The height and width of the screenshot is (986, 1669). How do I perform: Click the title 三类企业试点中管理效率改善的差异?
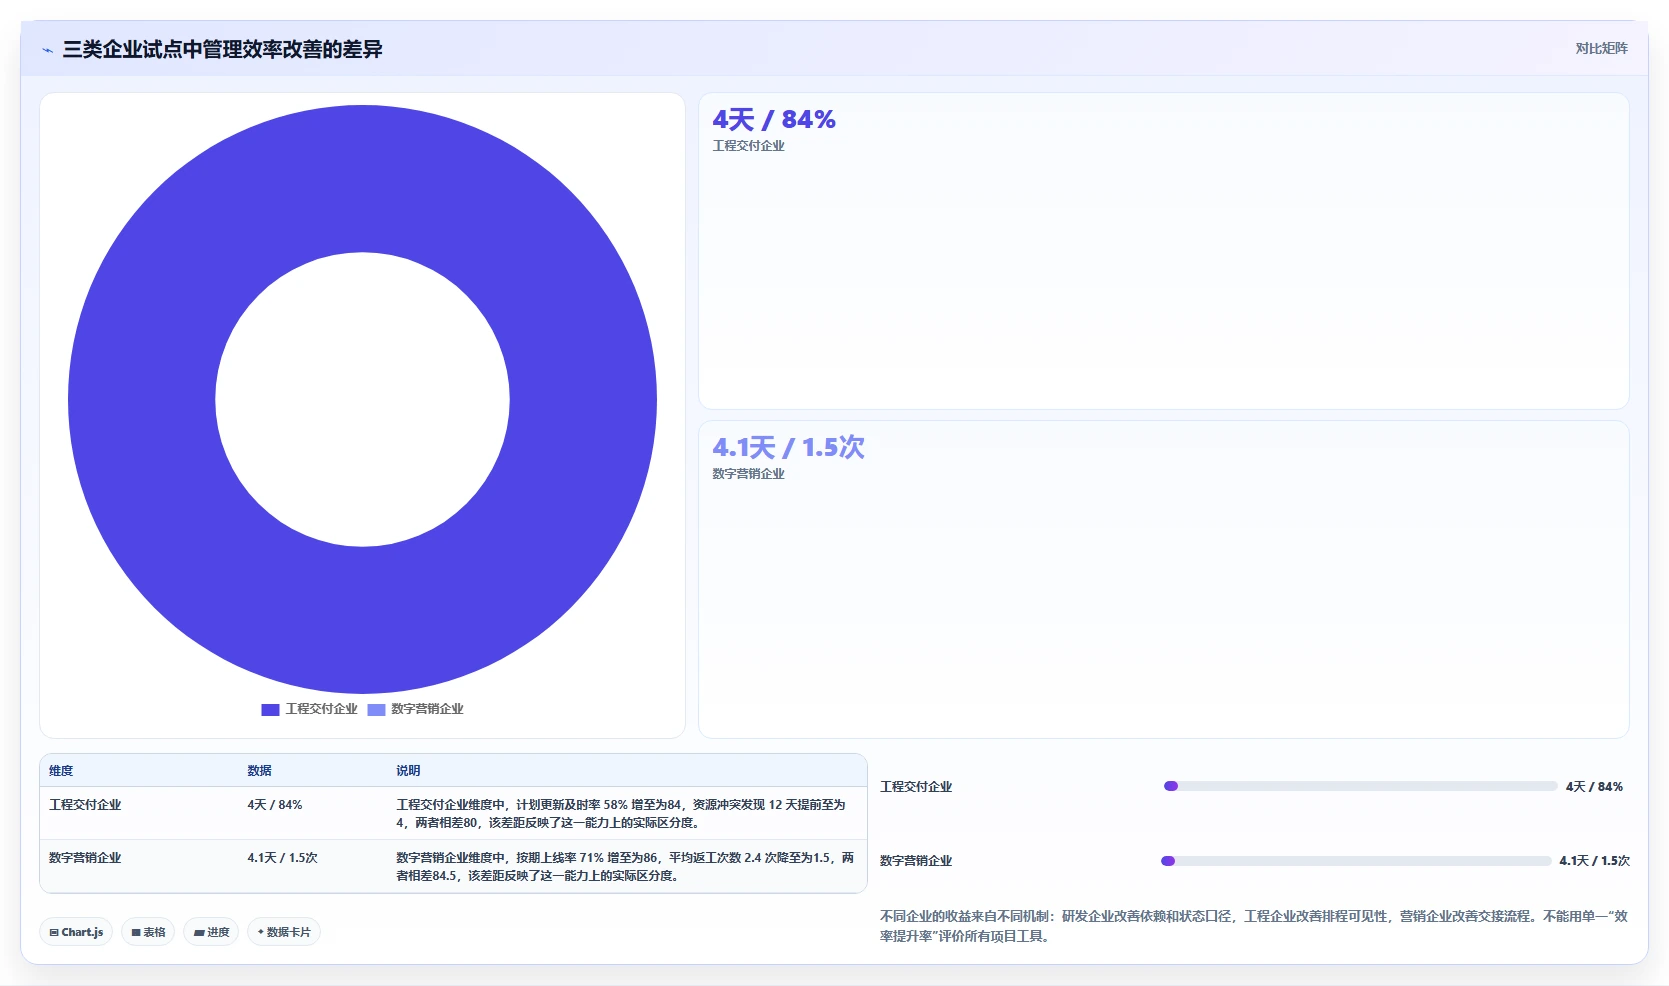point(222,49)
